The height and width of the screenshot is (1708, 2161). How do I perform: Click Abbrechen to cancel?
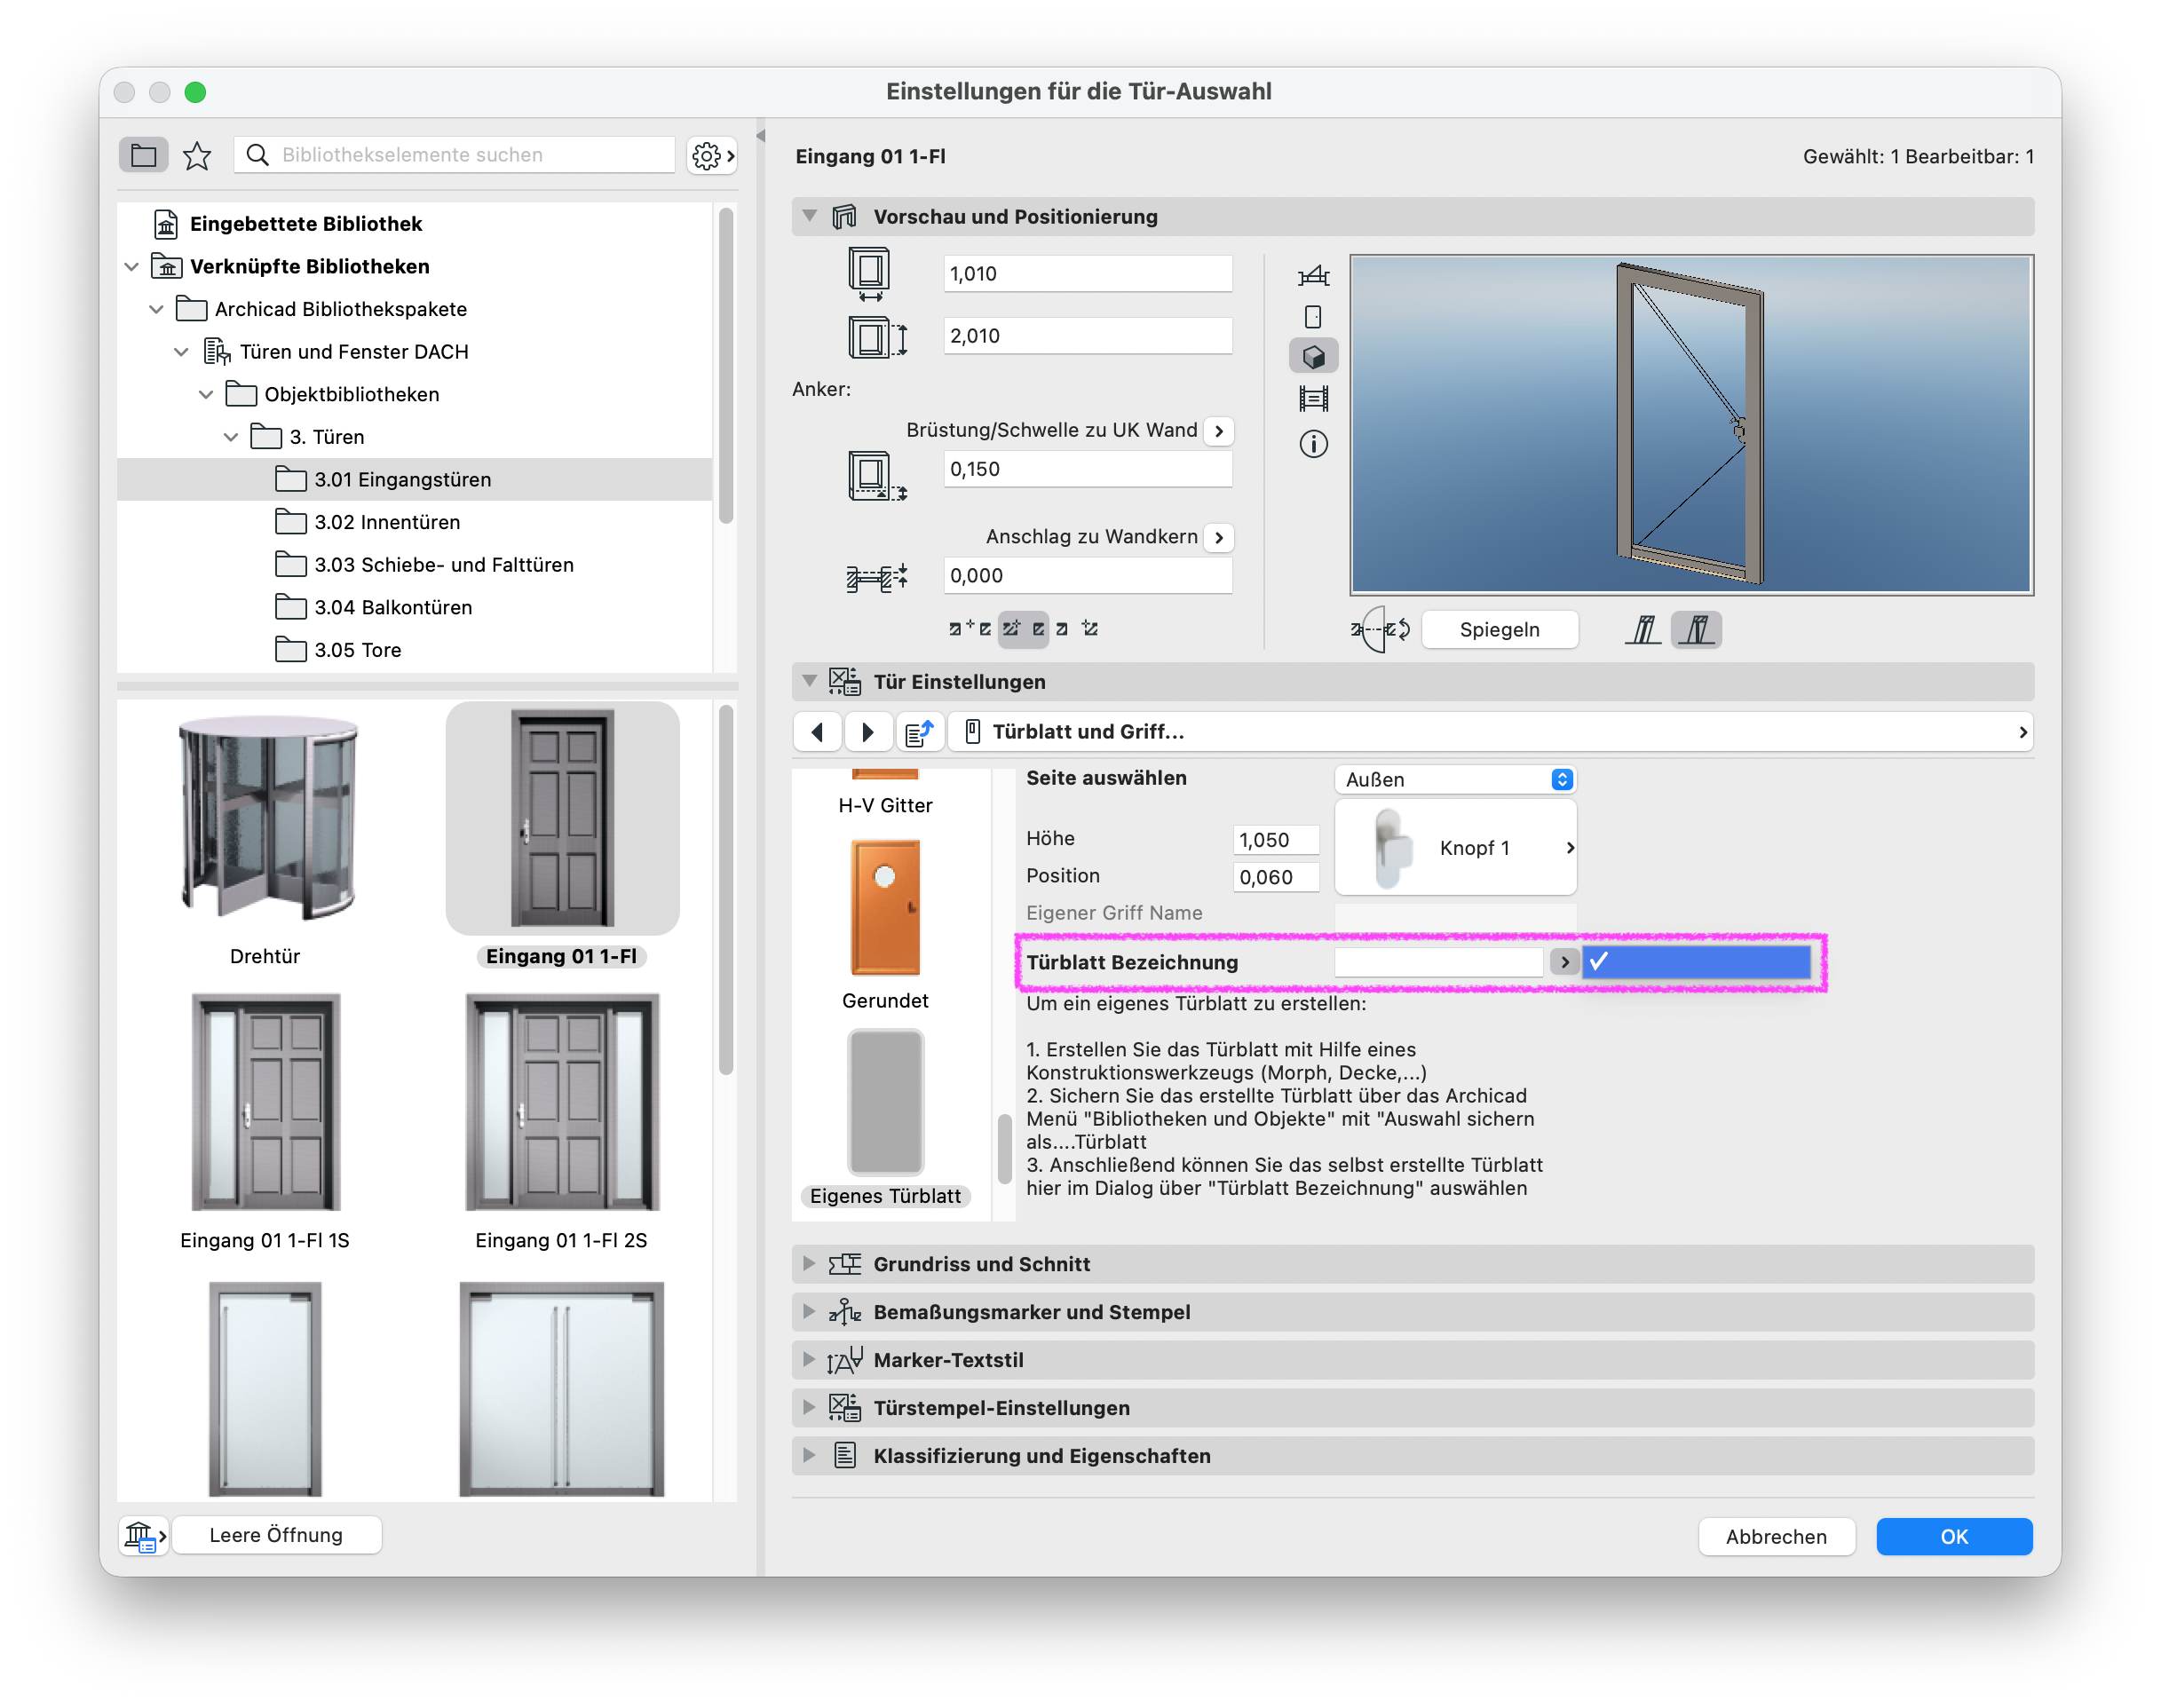1776,1537
